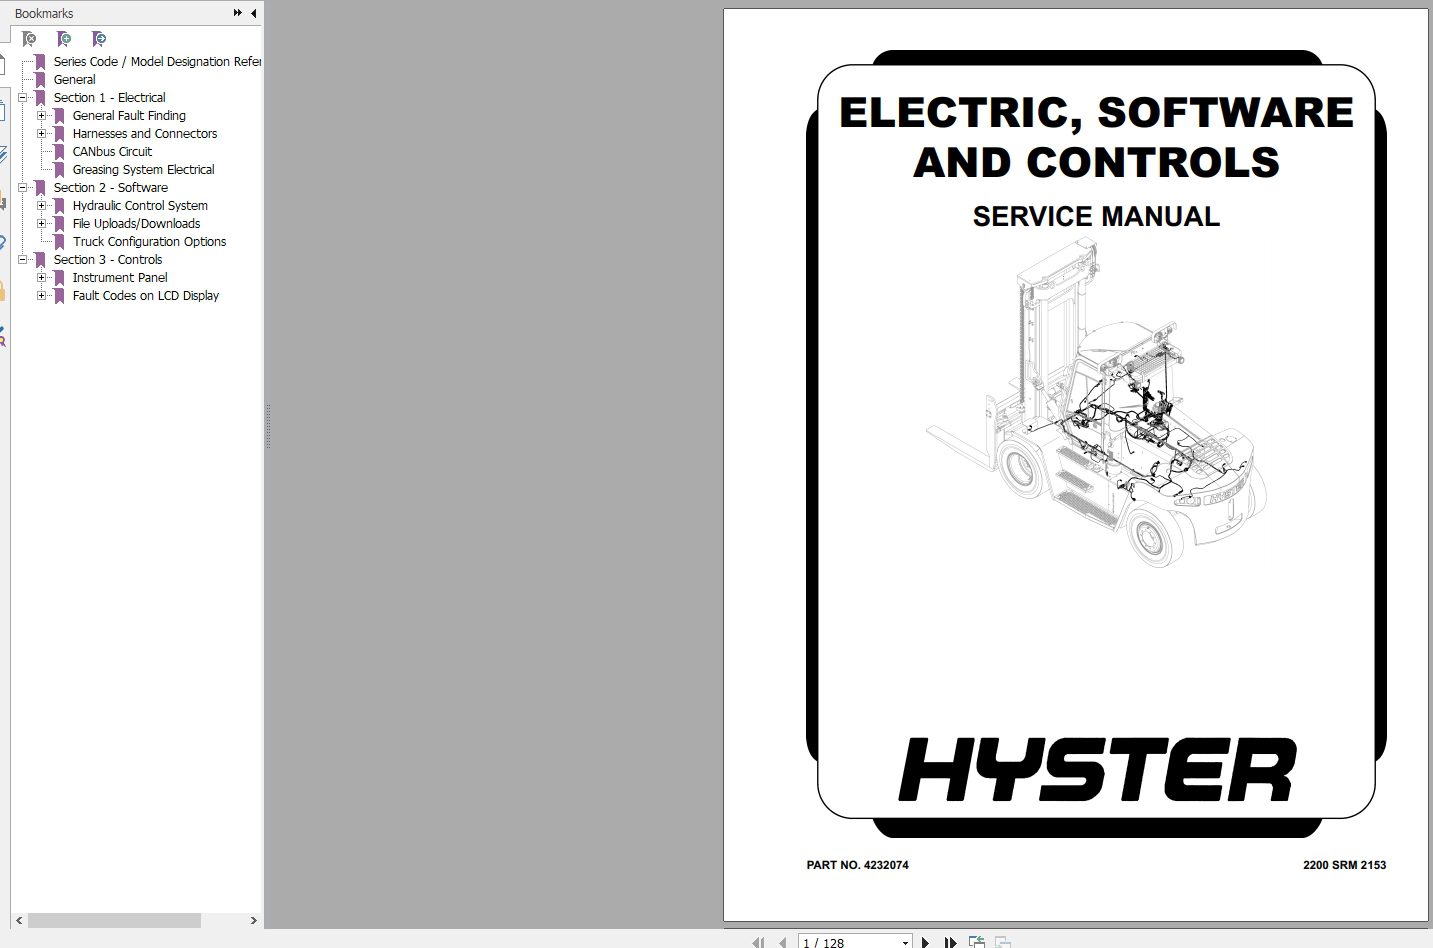Screen dimensions: 1433x948
Task: Expand Instrument Panel bookmark
Action: (x=41, y=278)
